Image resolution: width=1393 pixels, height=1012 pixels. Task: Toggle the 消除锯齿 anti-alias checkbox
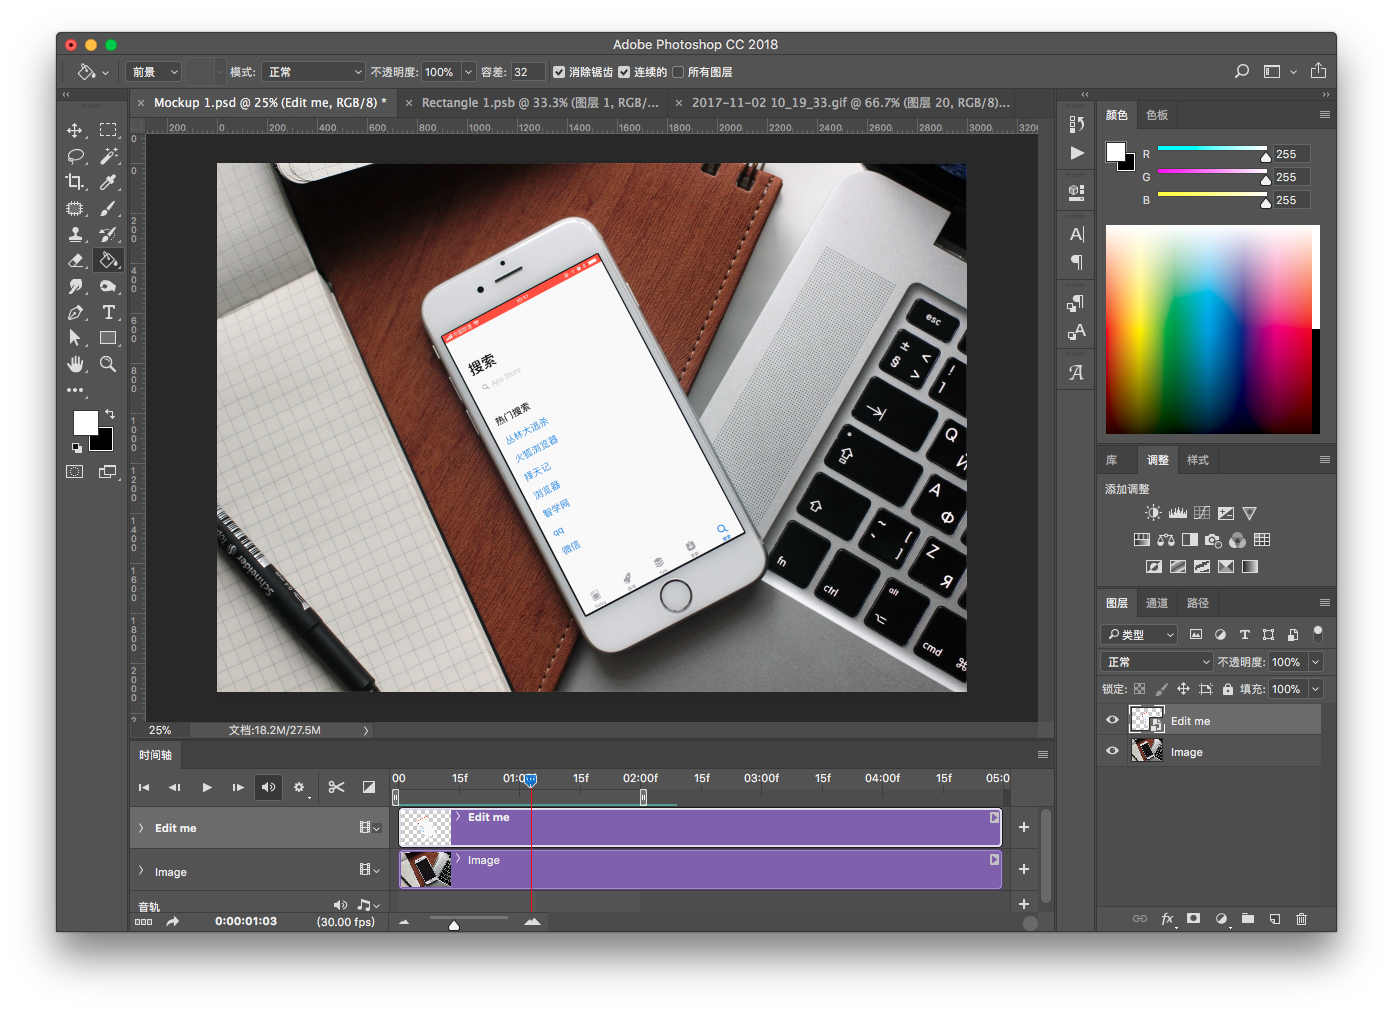coord(559,72)
